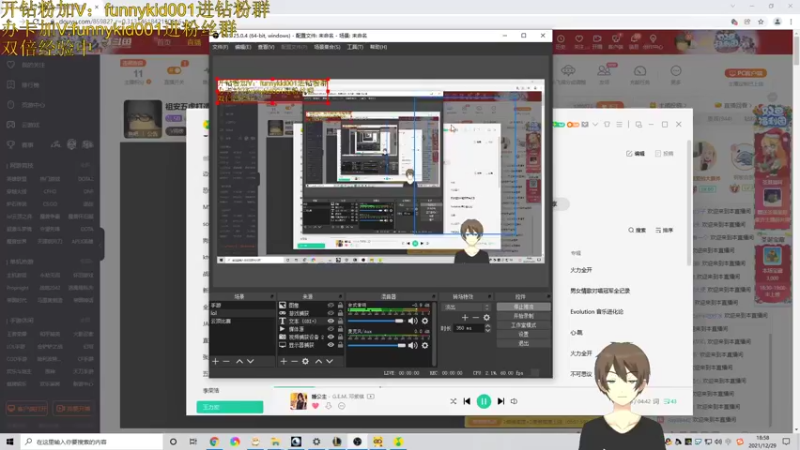800x450 pixels.
Task: Lock the text (GDI+) source
Action: (340, 321)
